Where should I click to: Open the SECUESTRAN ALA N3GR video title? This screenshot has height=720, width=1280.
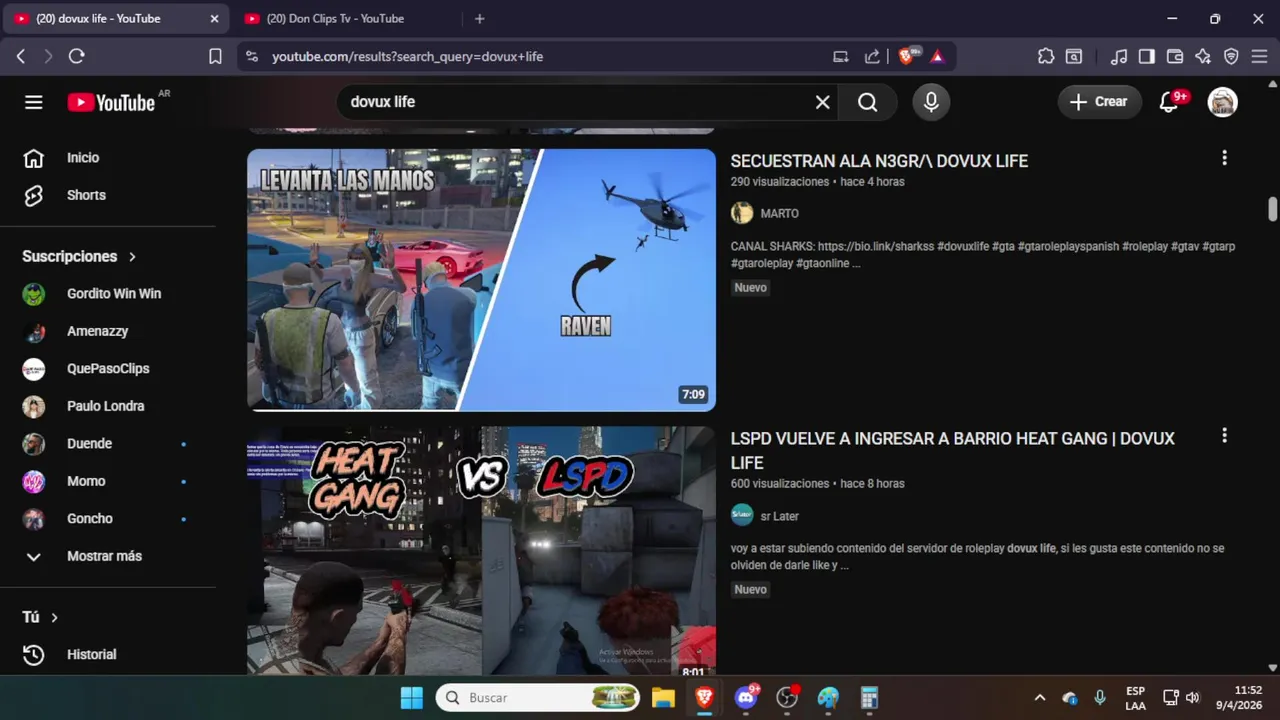[879, 161]
